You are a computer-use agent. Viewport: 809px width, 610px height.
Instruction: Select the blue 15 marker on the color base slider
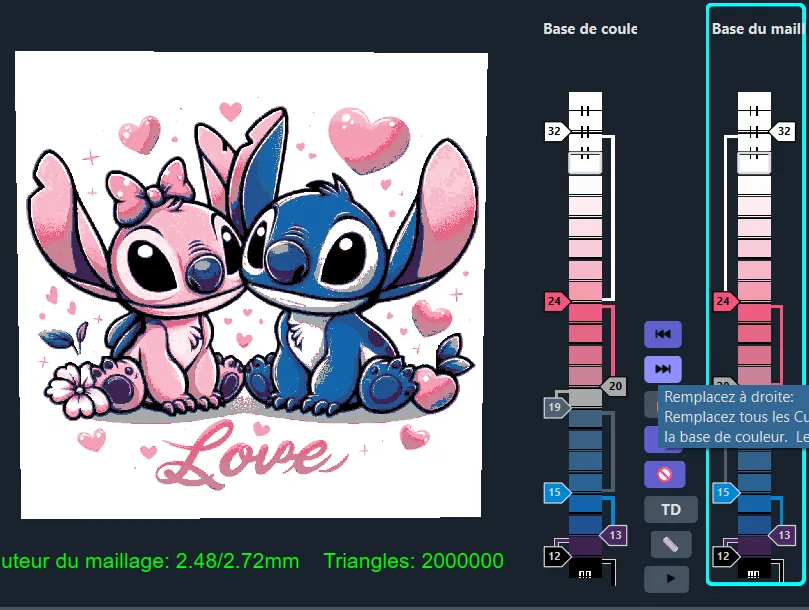point(557,492)
